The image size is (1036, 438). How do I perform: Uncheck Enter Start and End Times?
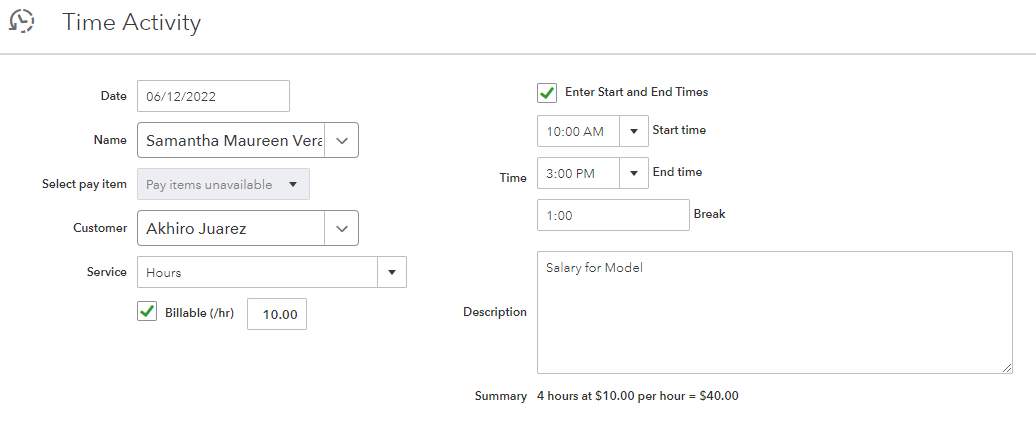pos(547,92)
